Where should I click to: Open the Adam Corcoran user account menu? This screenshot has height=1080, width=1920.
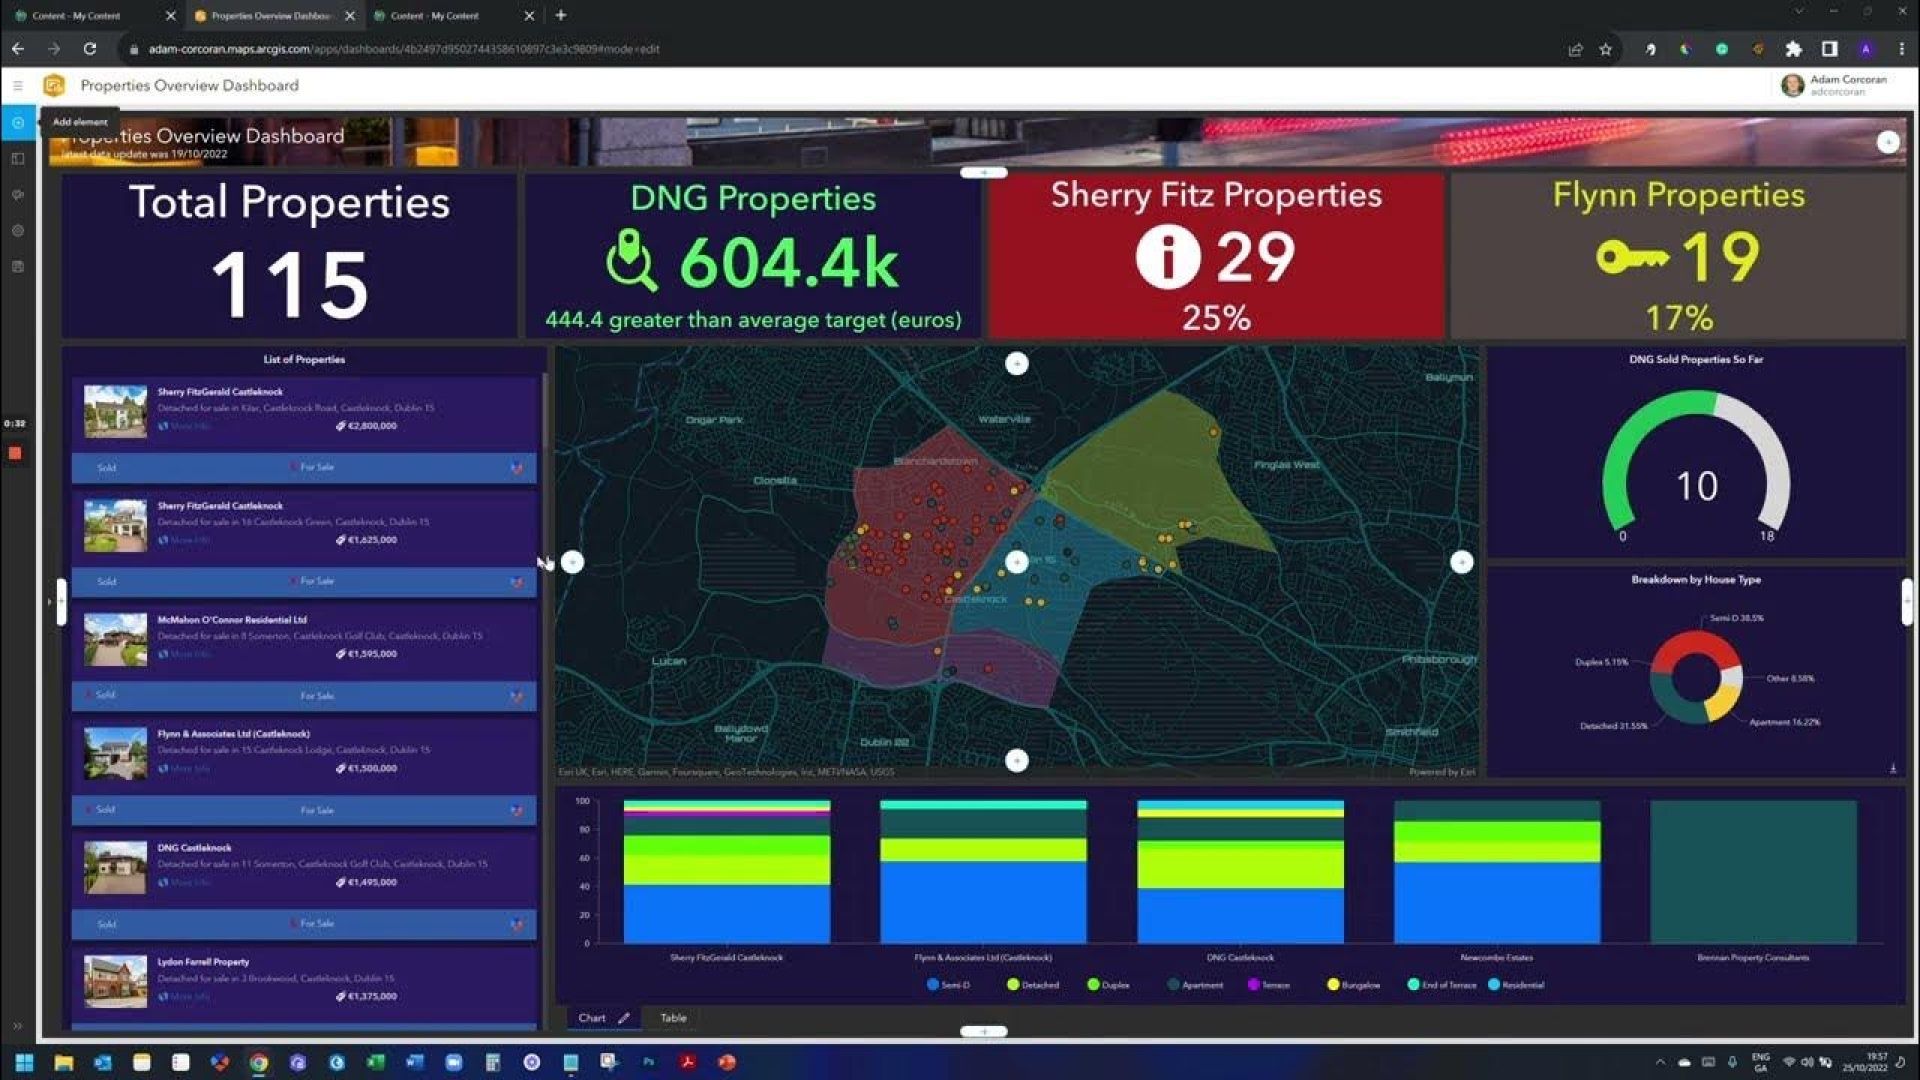coord(1835,85)
